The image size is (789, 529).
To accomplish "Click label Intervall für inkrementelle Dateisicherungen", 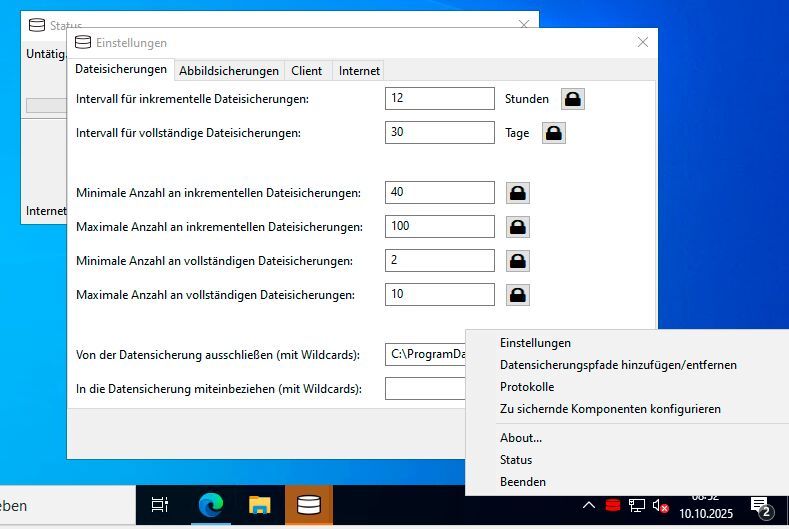I will coord(192,99).
